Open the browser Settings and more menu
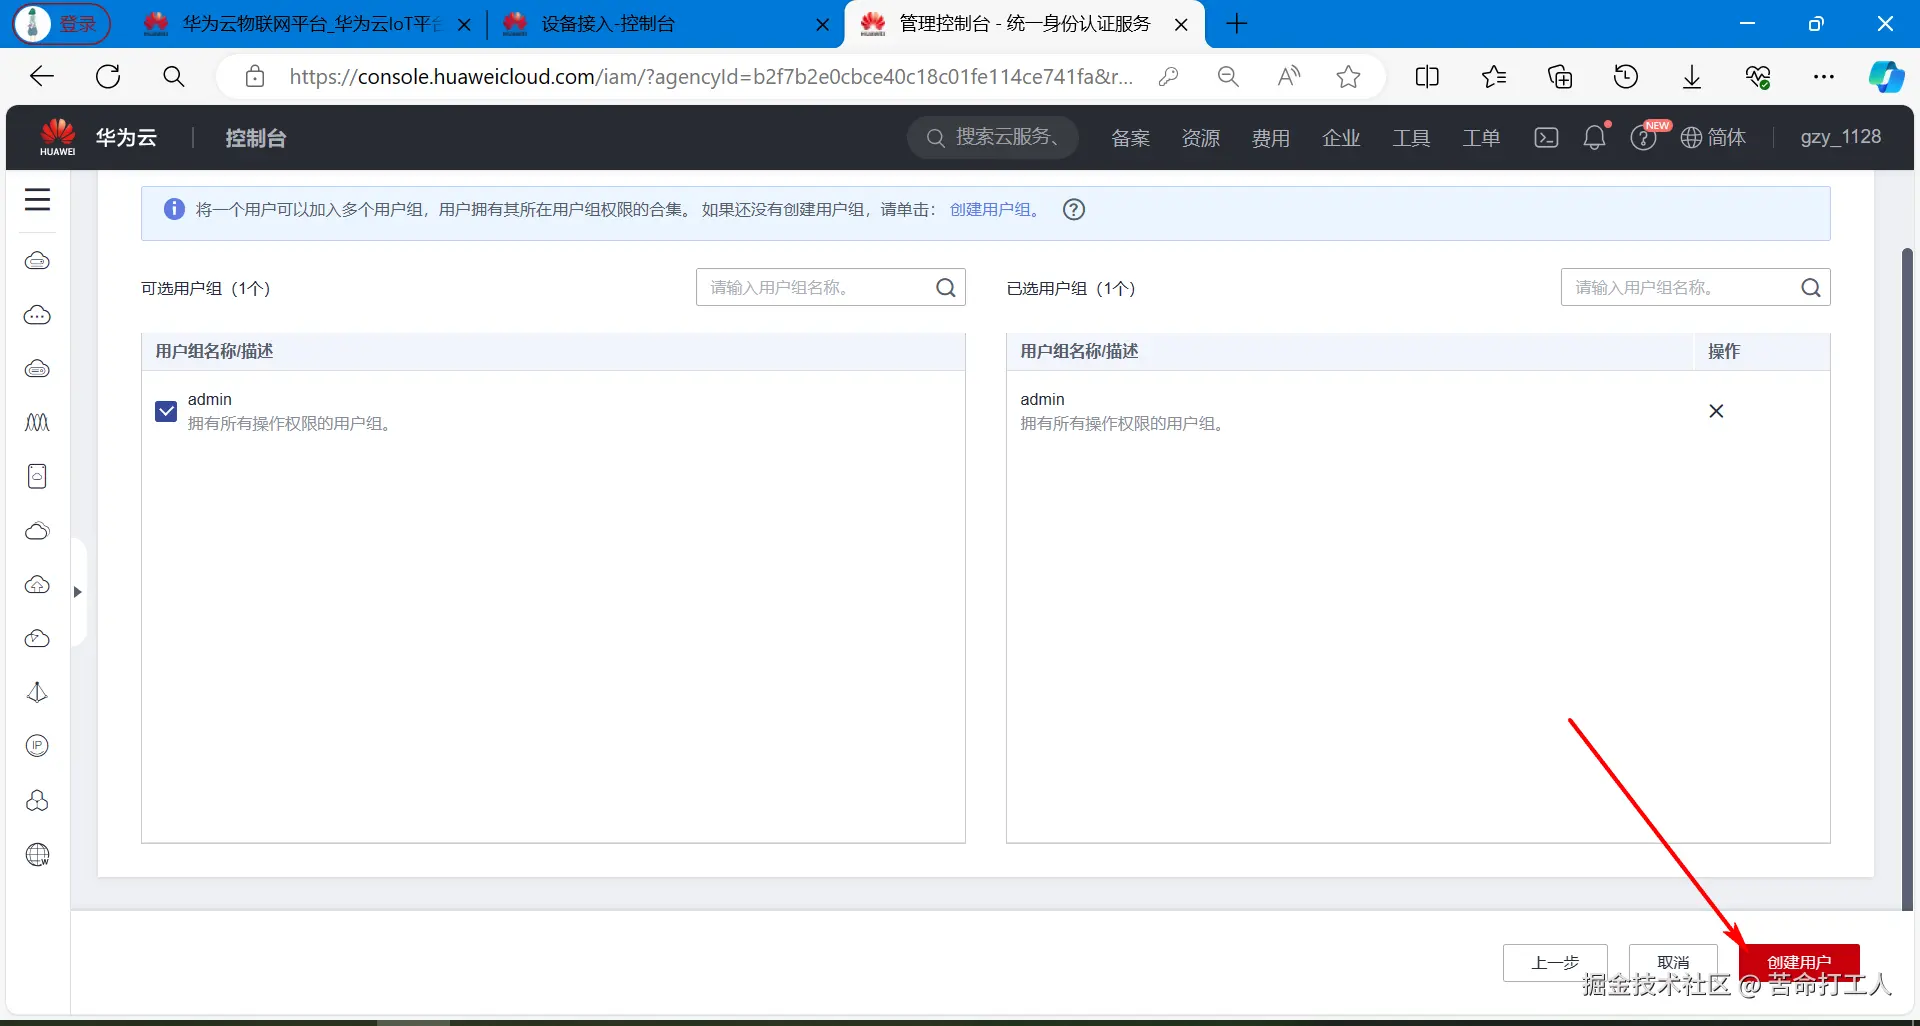Screen dimensions: 1920x1026 click(1824, 76)
